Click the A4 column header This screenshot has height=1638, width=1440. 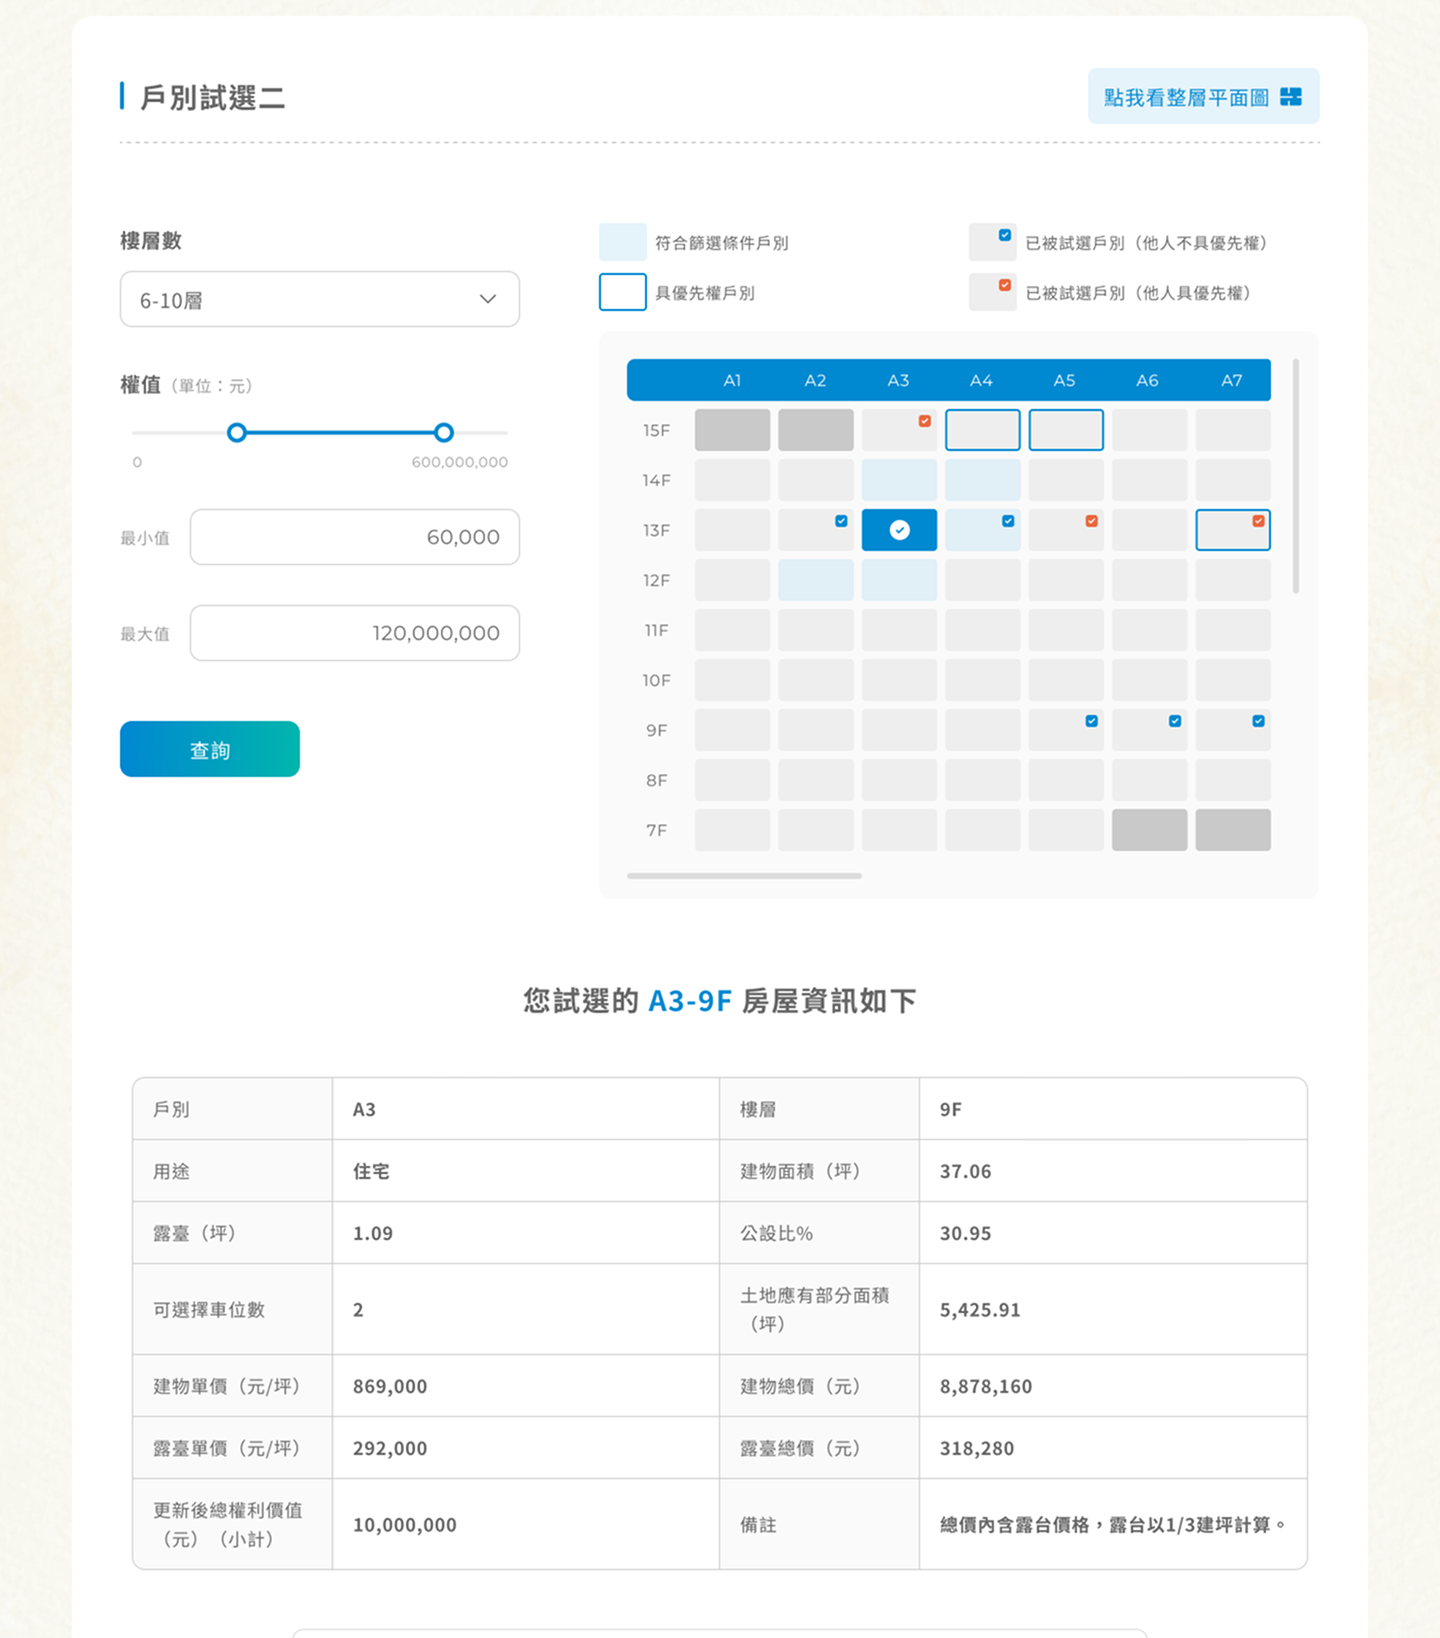coord(981,380)
